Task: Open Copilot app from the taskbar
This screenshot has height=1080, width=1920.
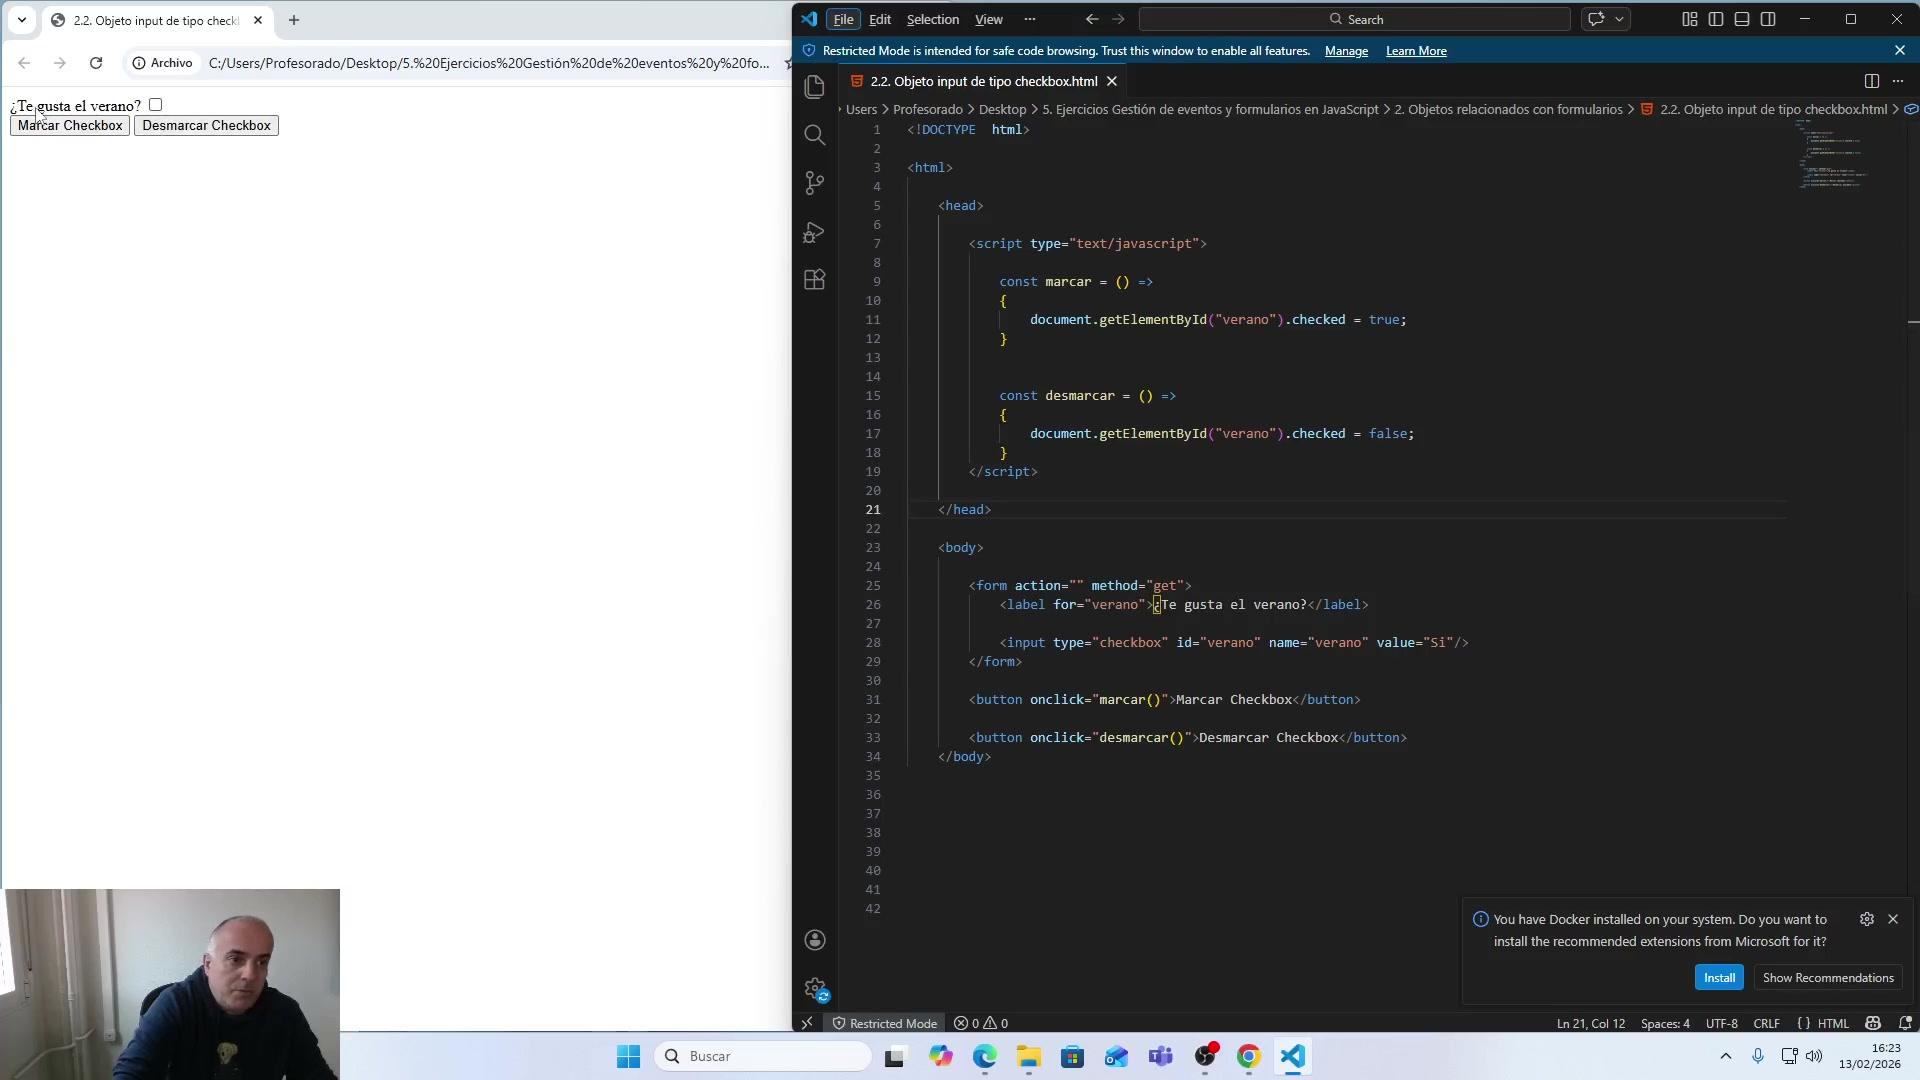Action: 941,1056
